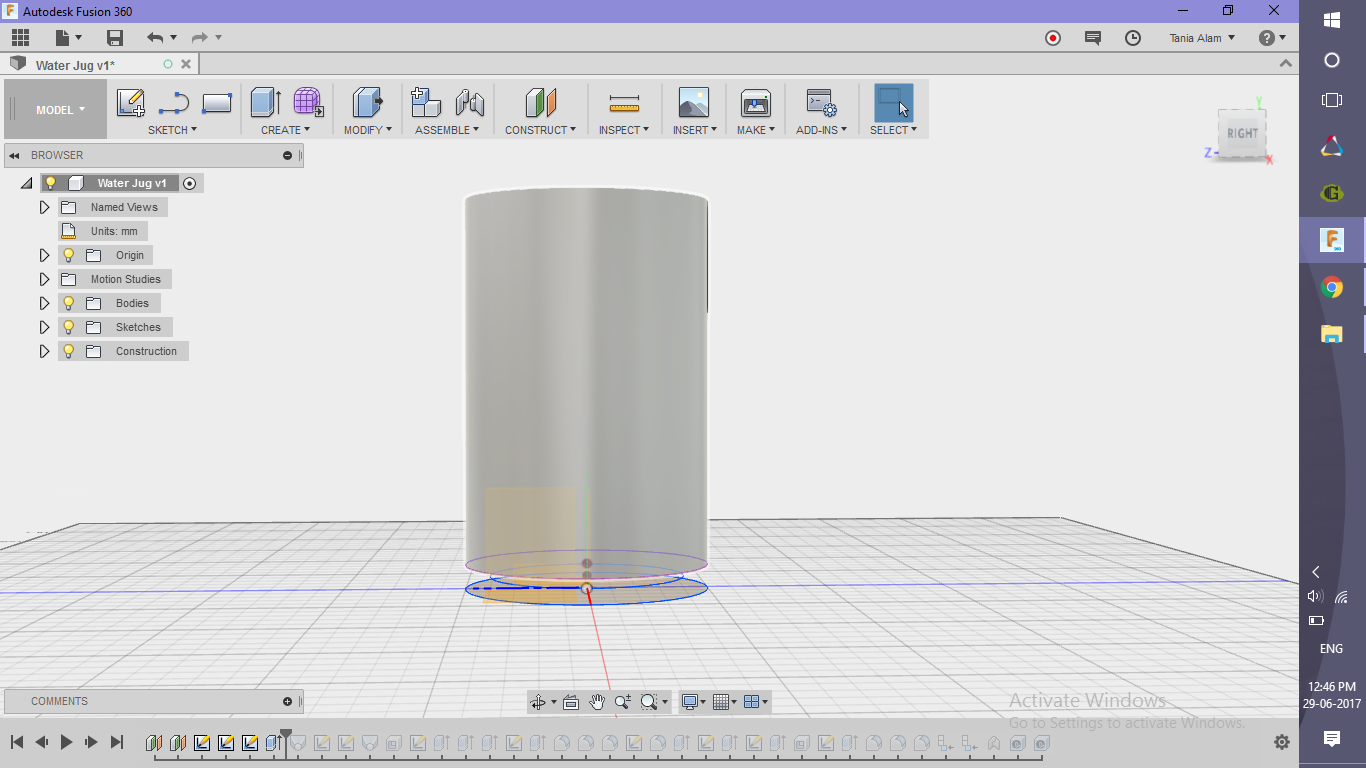1366x768 pixels.
Task: Select the Joint assemble tool
Action: [x=470, y=103]
